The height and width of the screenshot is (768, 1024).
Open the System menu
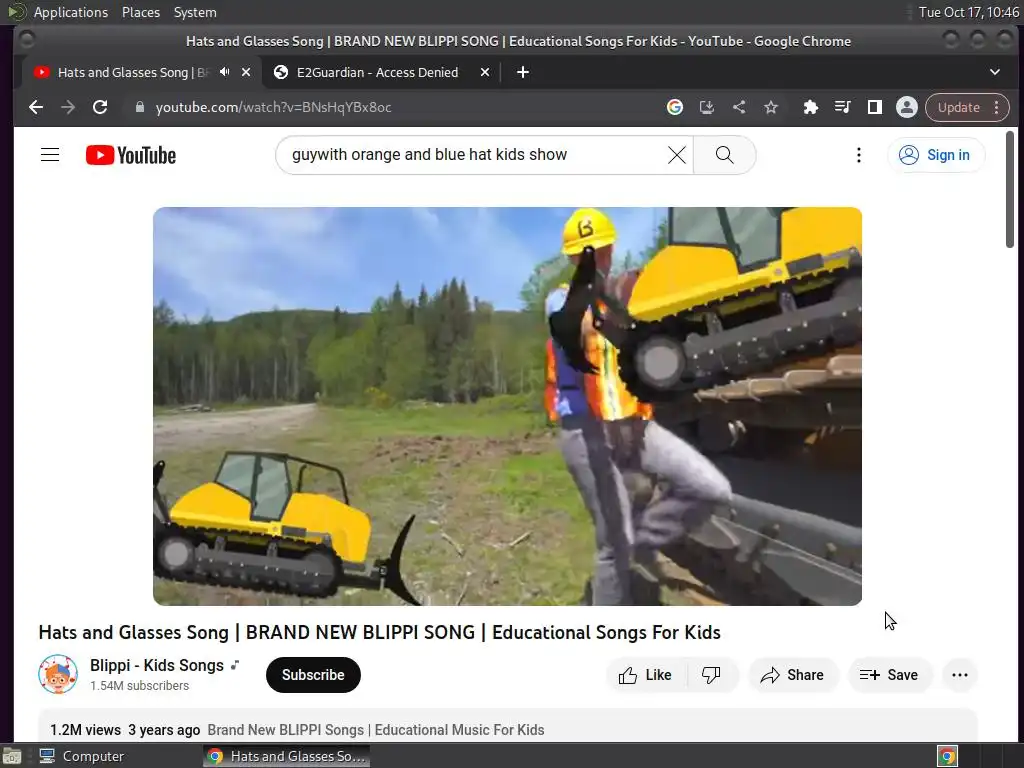pyautogui.click(x=195, y=12)
